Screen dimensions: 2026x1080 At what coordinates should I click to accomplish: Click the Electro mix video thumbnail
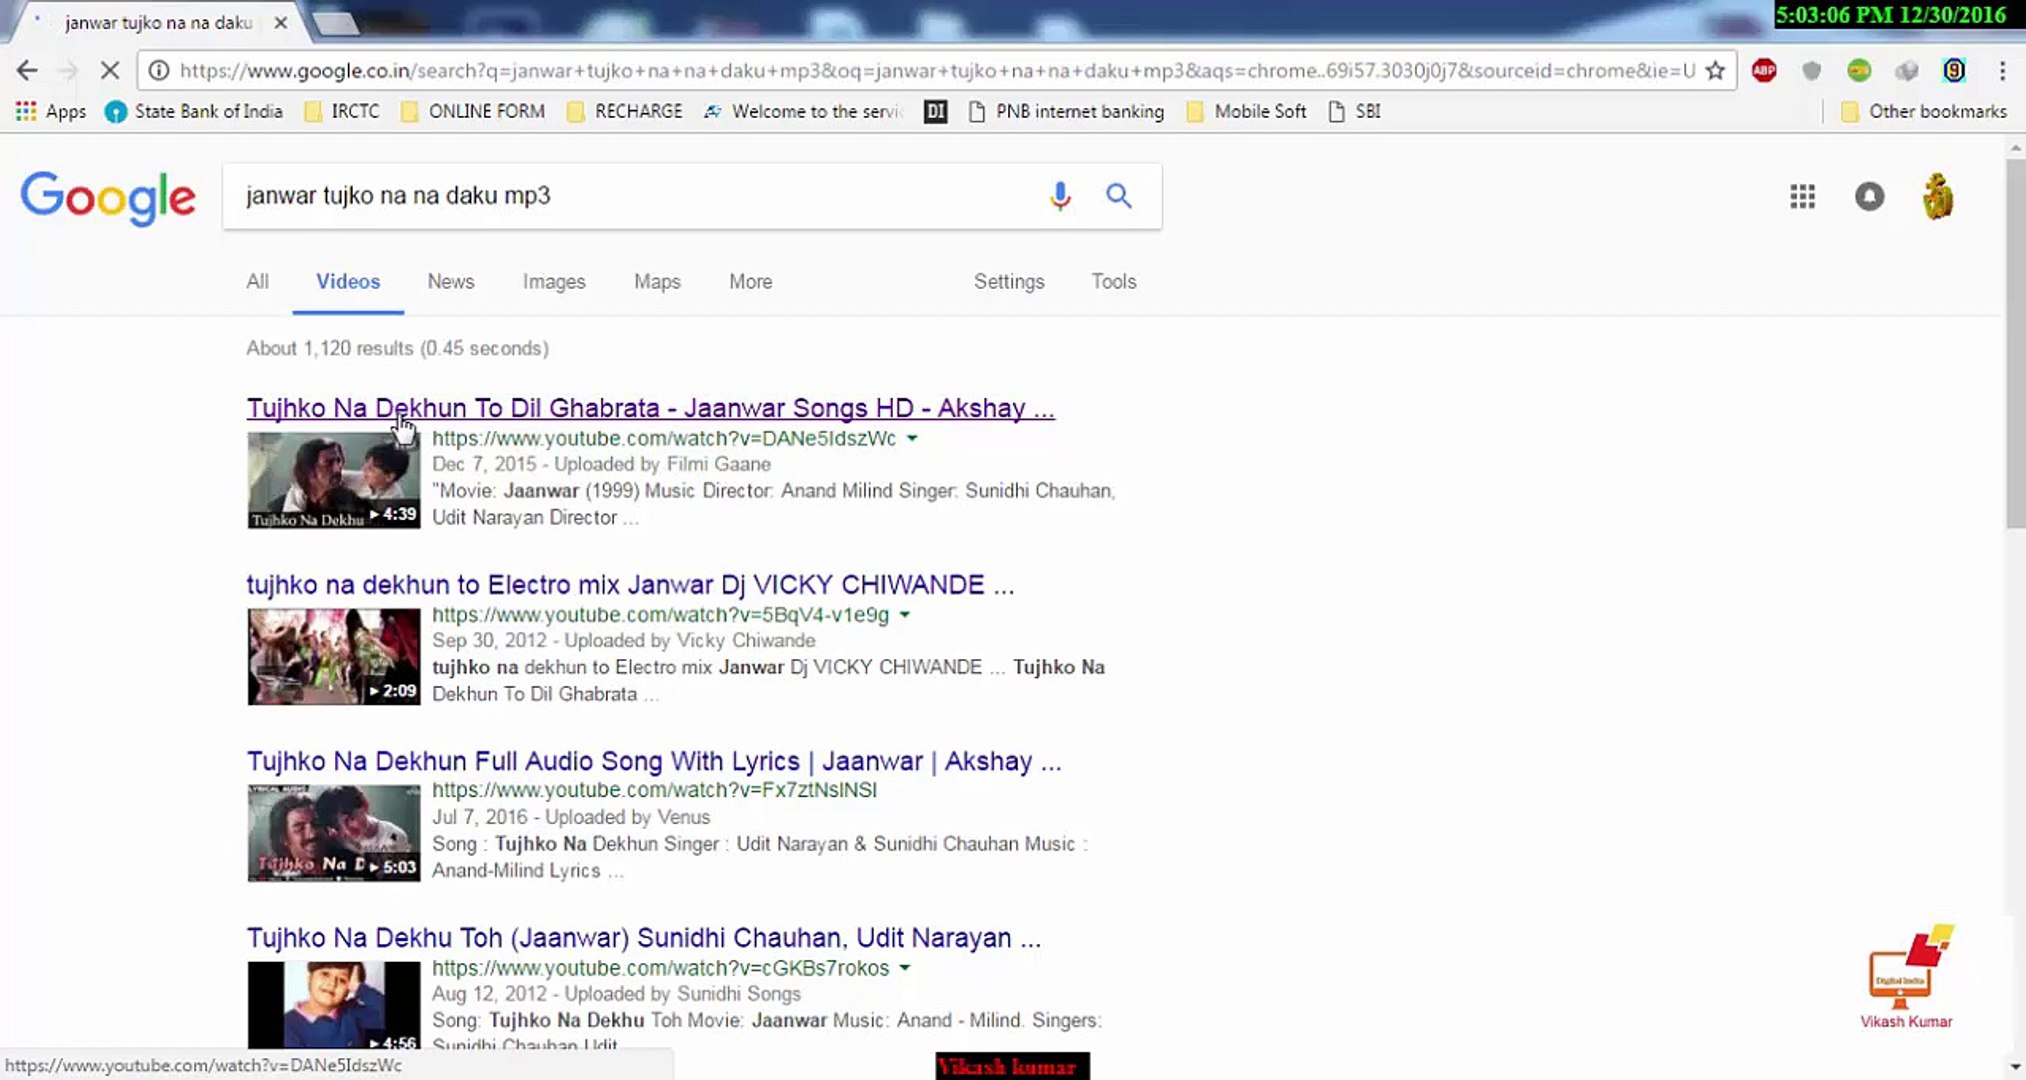(x=334, y=656)
